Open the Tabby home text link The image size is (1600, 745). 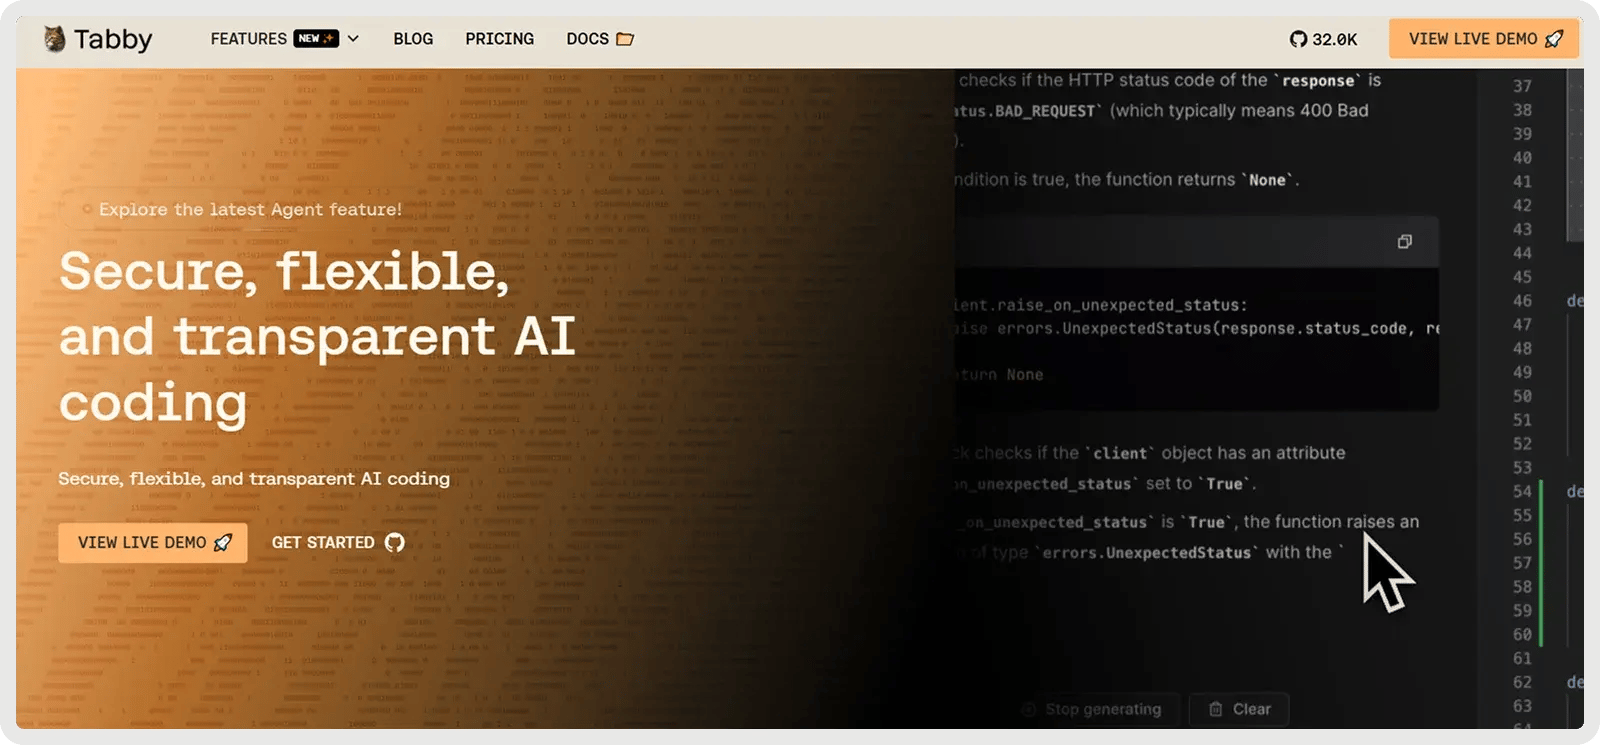(x=113, y=39)
